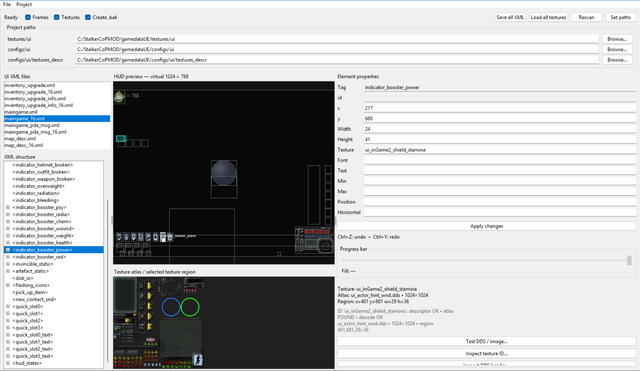Expand the selected indicator_booster_power node
The height and width of the screenshot is (371, 640).
pos(8,249)
